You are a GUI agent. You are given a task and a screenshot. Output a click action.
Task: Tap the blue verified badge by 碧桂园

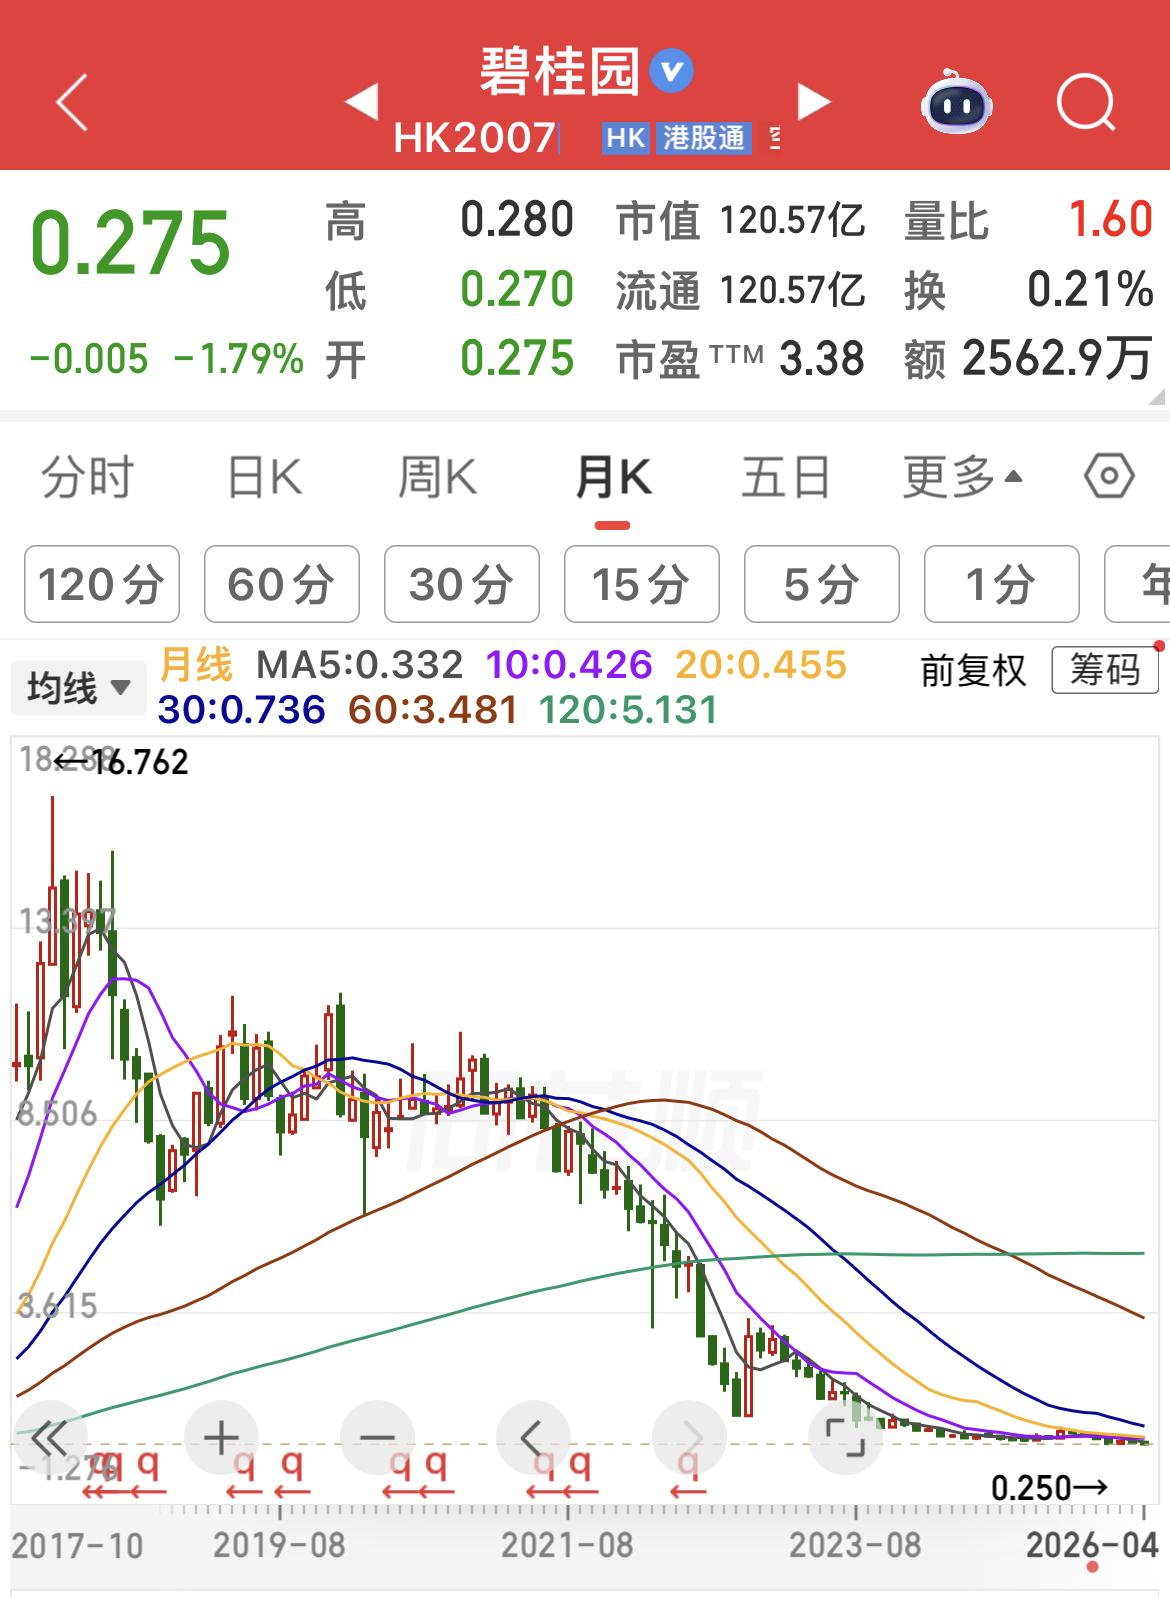click(x=671, y=71)
